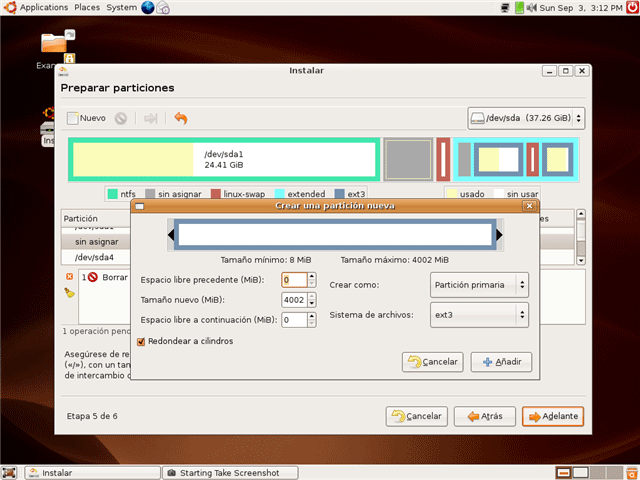The height and width of the screenshot is (480, 640).
Task: Click the right resize handle of partition bar
Action: [498, 235]
